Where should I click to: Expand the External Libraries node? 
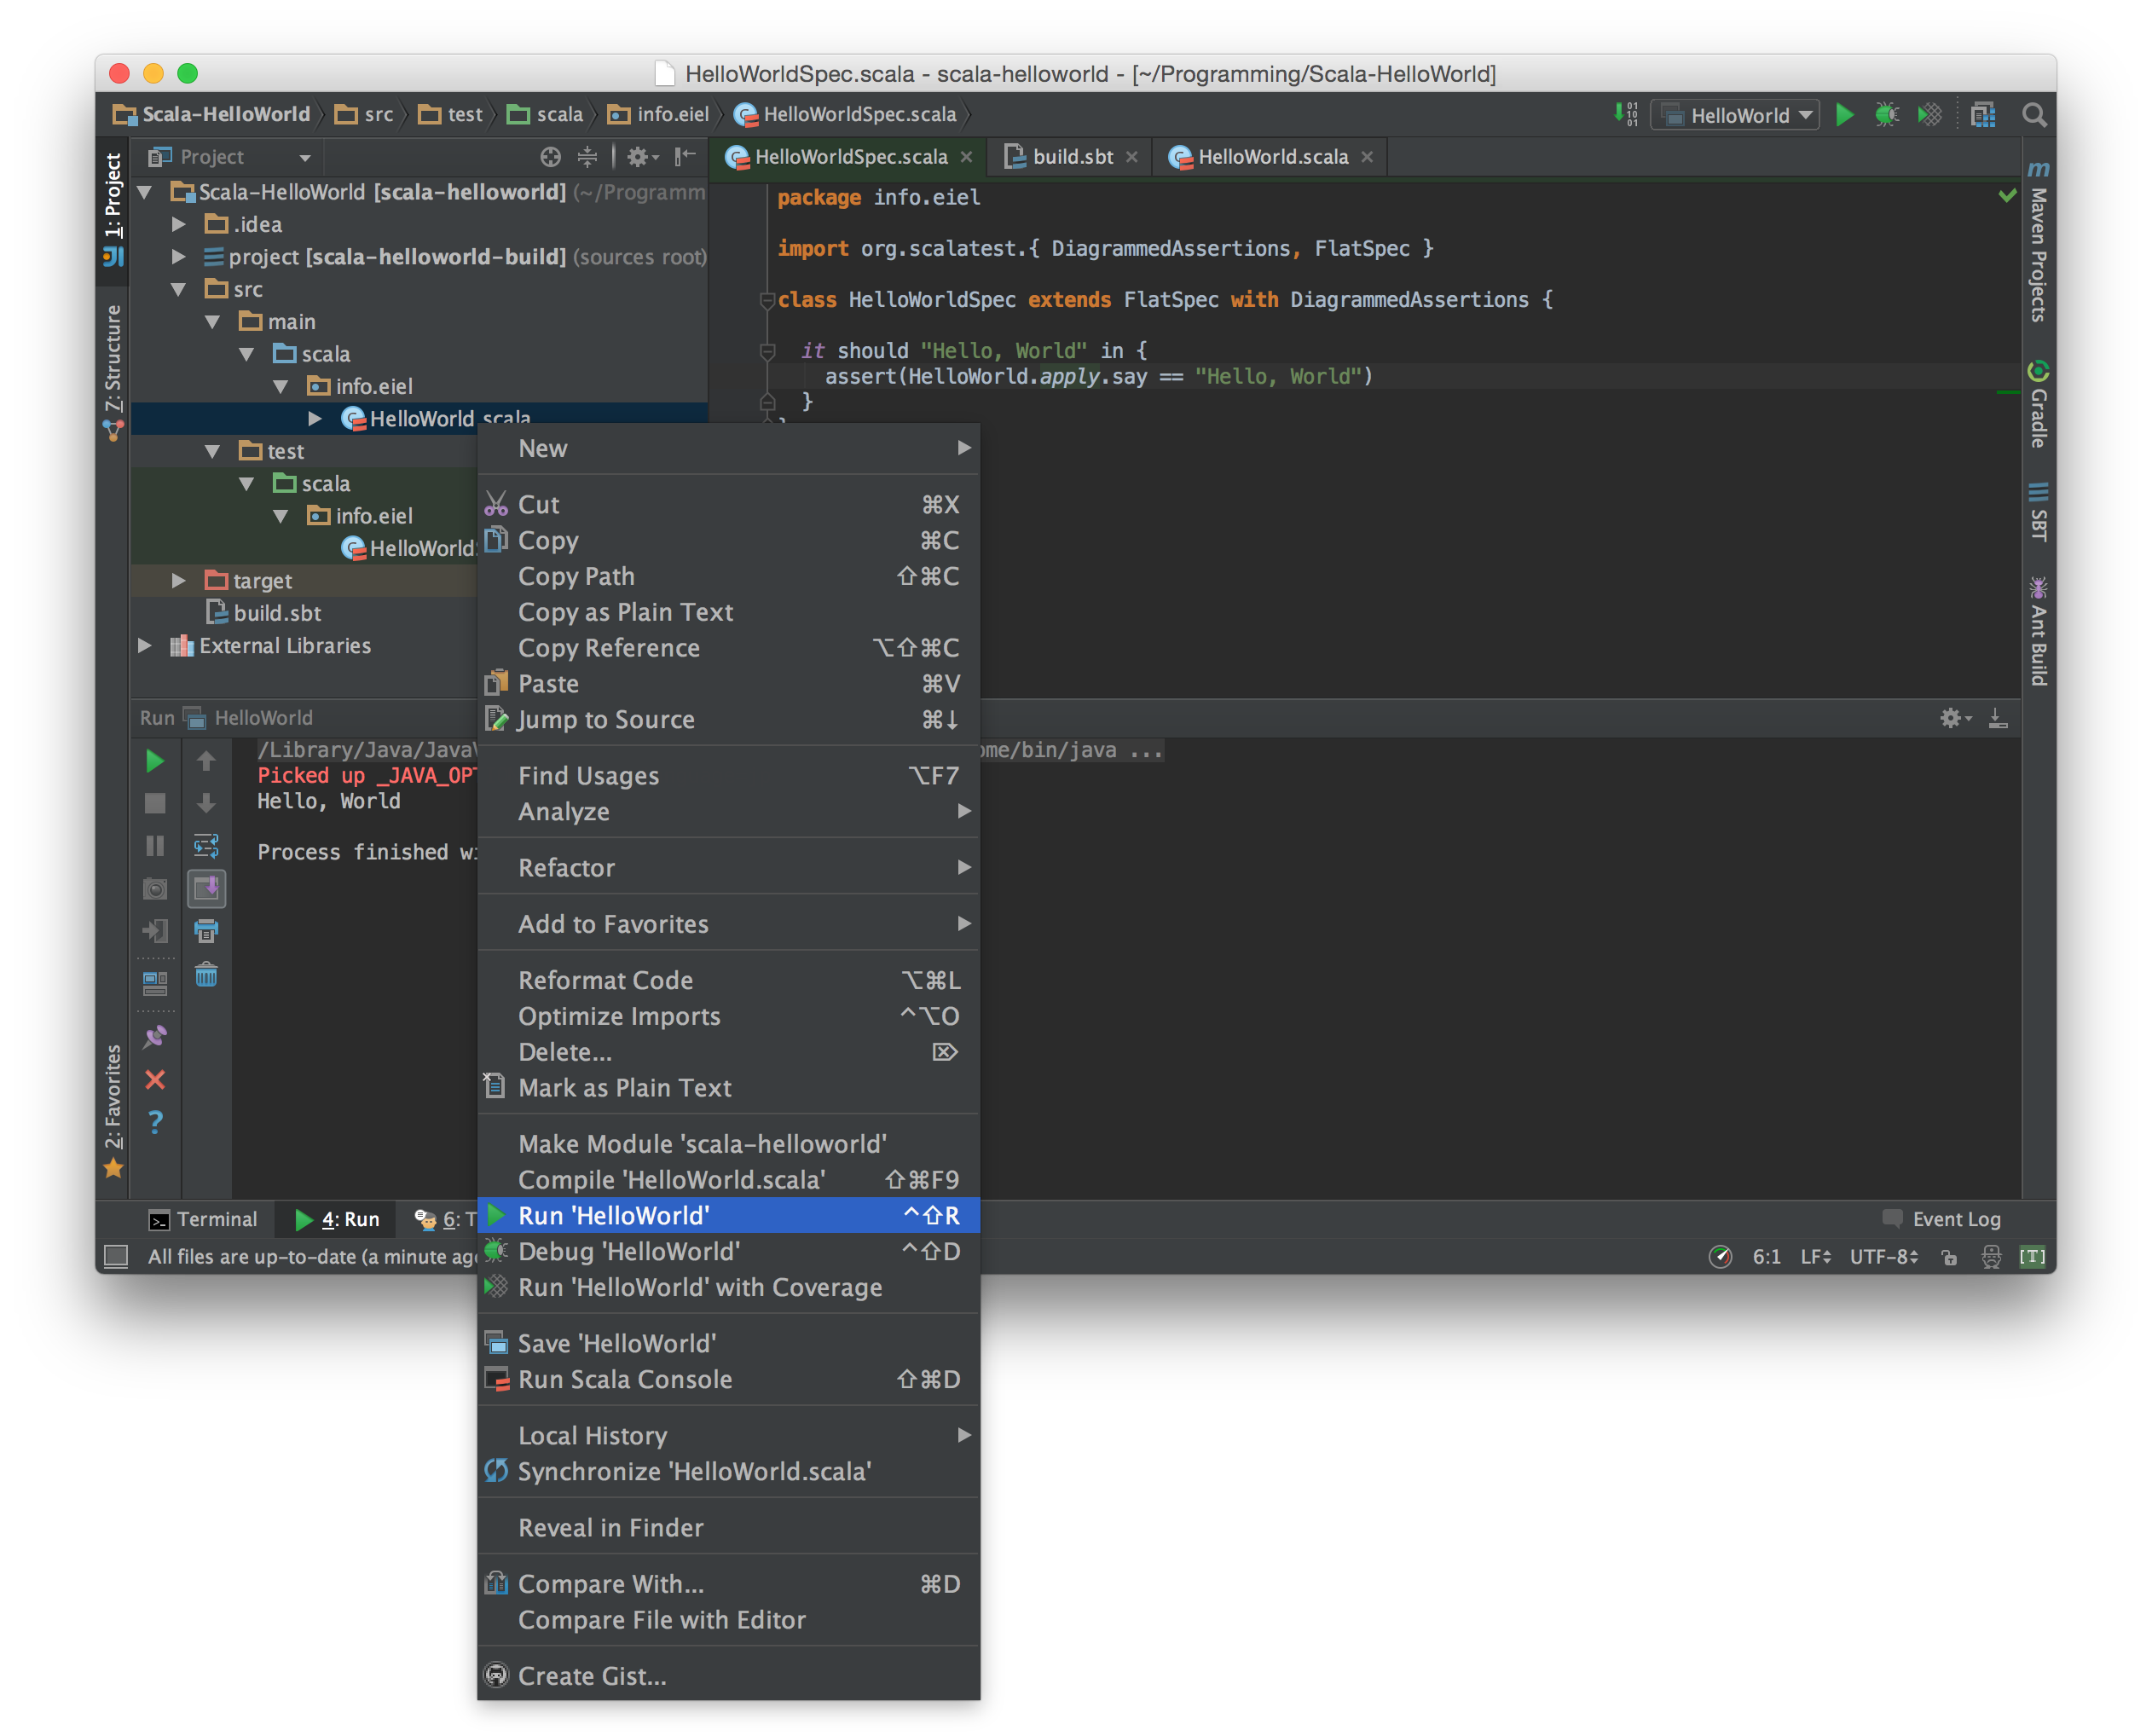[x=145, y=646]
